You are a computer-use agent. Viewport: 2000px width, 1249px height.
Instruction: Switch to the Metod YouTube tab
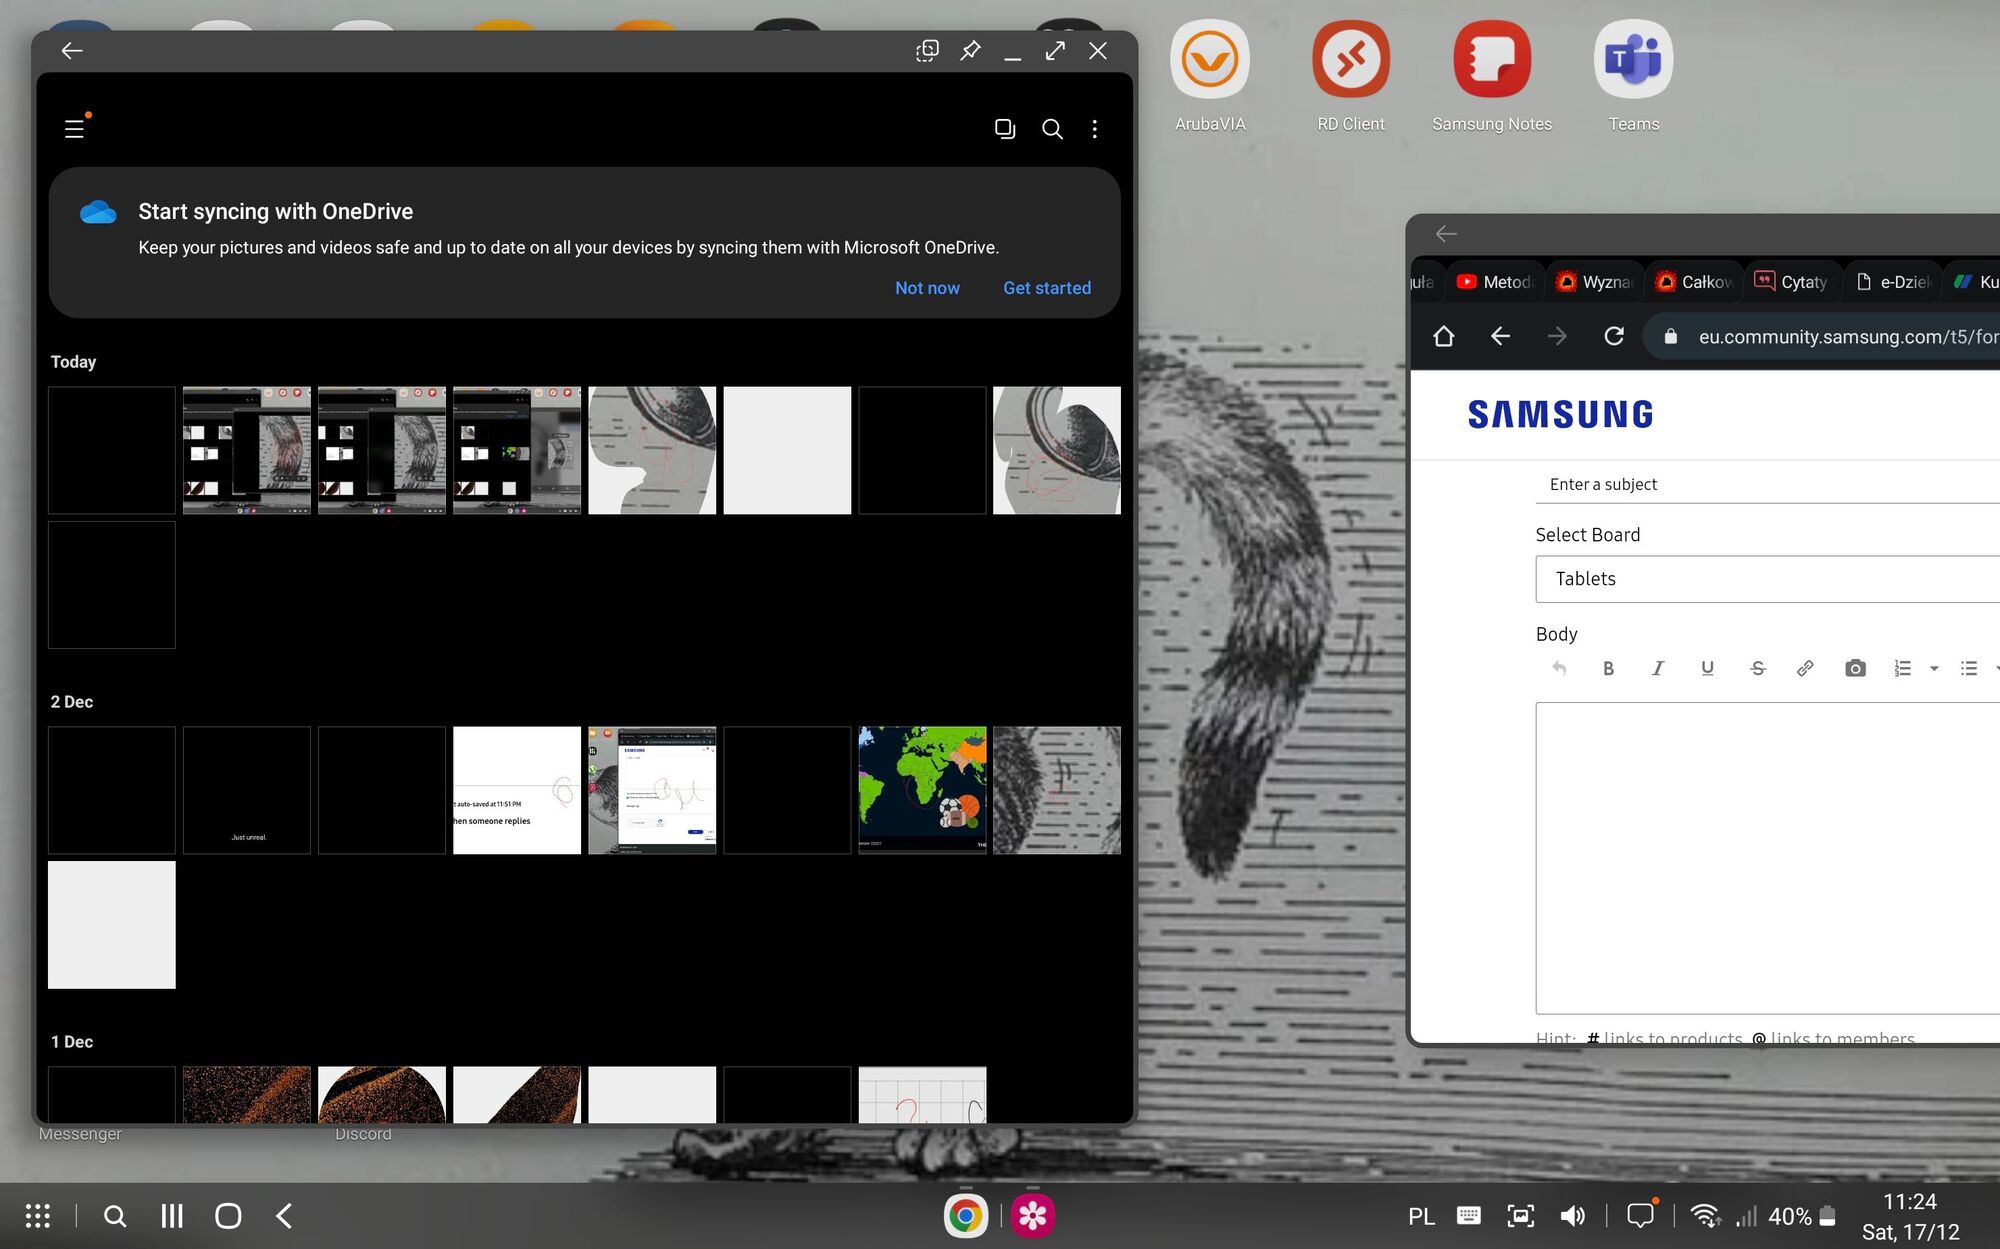tap(1494, 282)
